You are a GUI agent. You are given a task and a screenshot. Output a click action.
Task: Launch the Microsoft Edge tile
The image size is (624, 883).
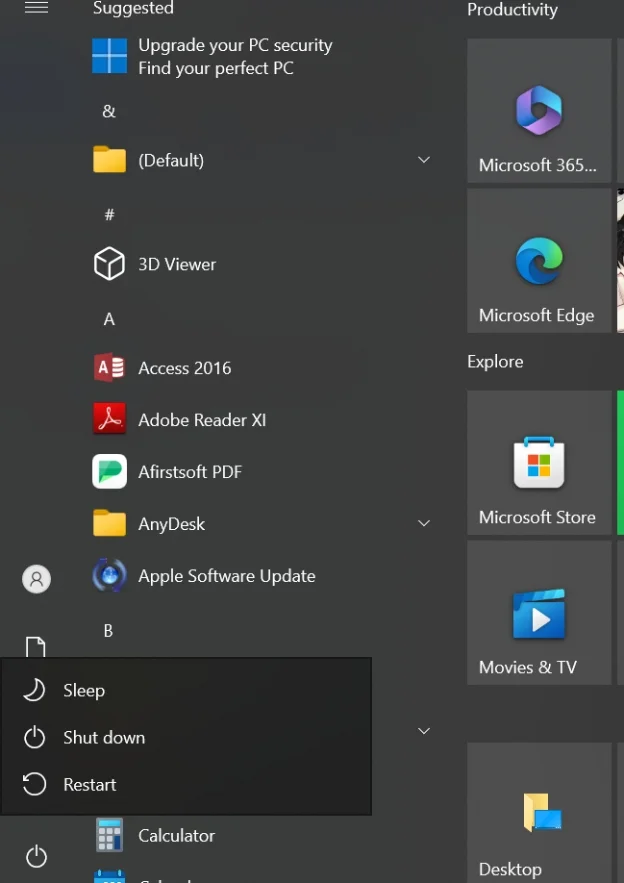pyautogui.click(x=539, y=261)
